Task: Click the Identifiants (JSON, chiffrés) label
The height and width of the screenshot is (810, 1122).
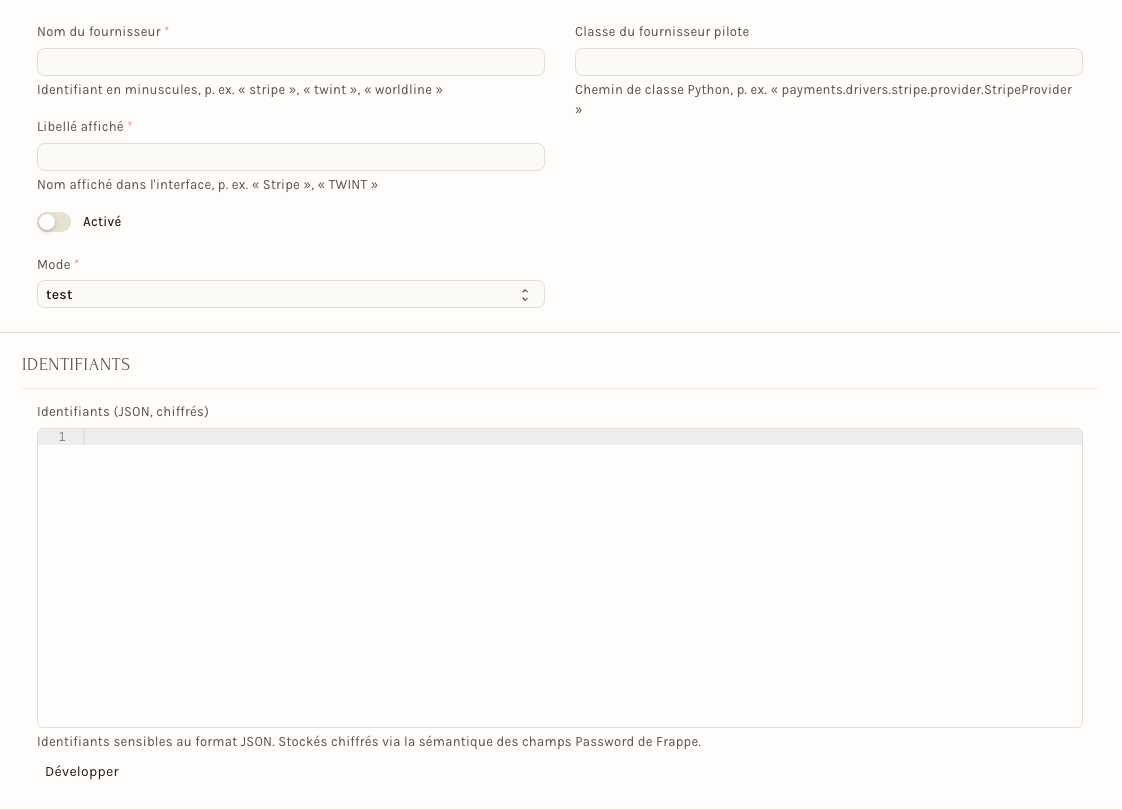Action: coord(123,411)
